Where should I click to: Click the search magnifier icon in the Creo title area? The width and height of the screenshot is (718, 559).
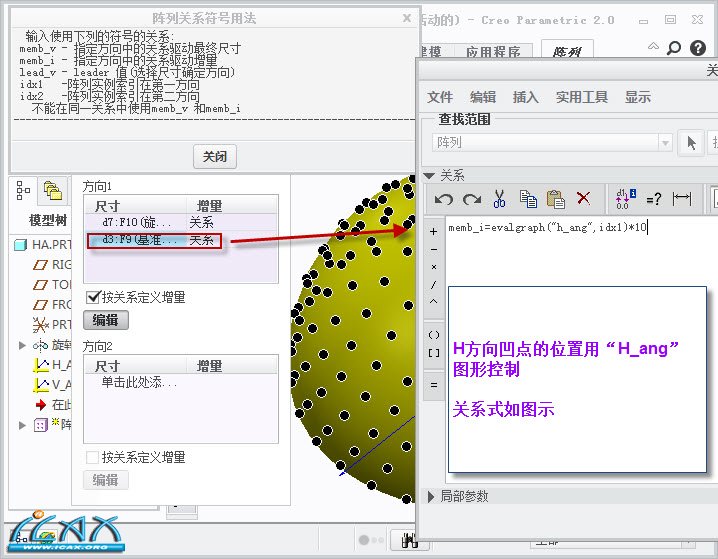point(674,48)
